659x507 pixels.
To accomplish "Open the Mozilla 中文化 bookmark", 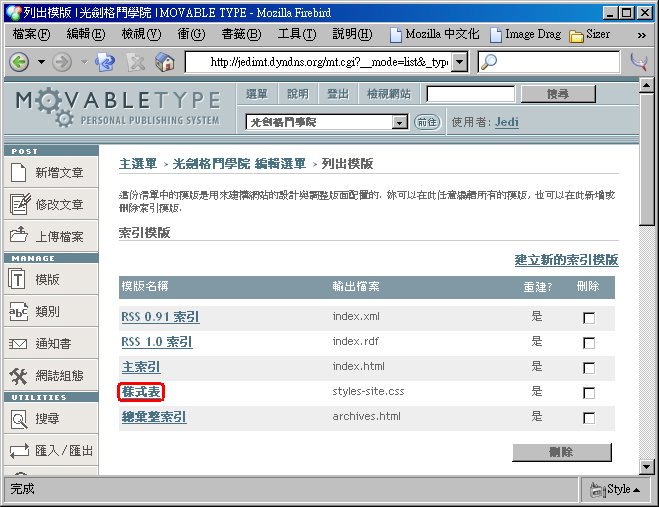I will (435, 34).
